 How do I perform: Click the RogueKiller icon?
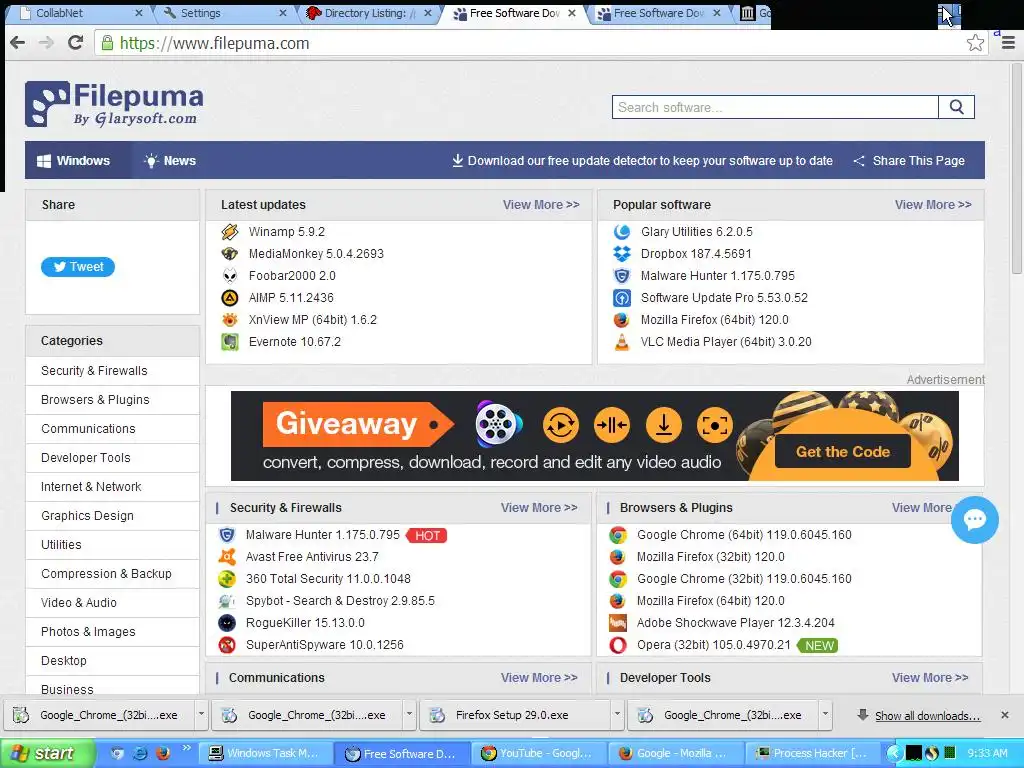click(x=227, y=622)
